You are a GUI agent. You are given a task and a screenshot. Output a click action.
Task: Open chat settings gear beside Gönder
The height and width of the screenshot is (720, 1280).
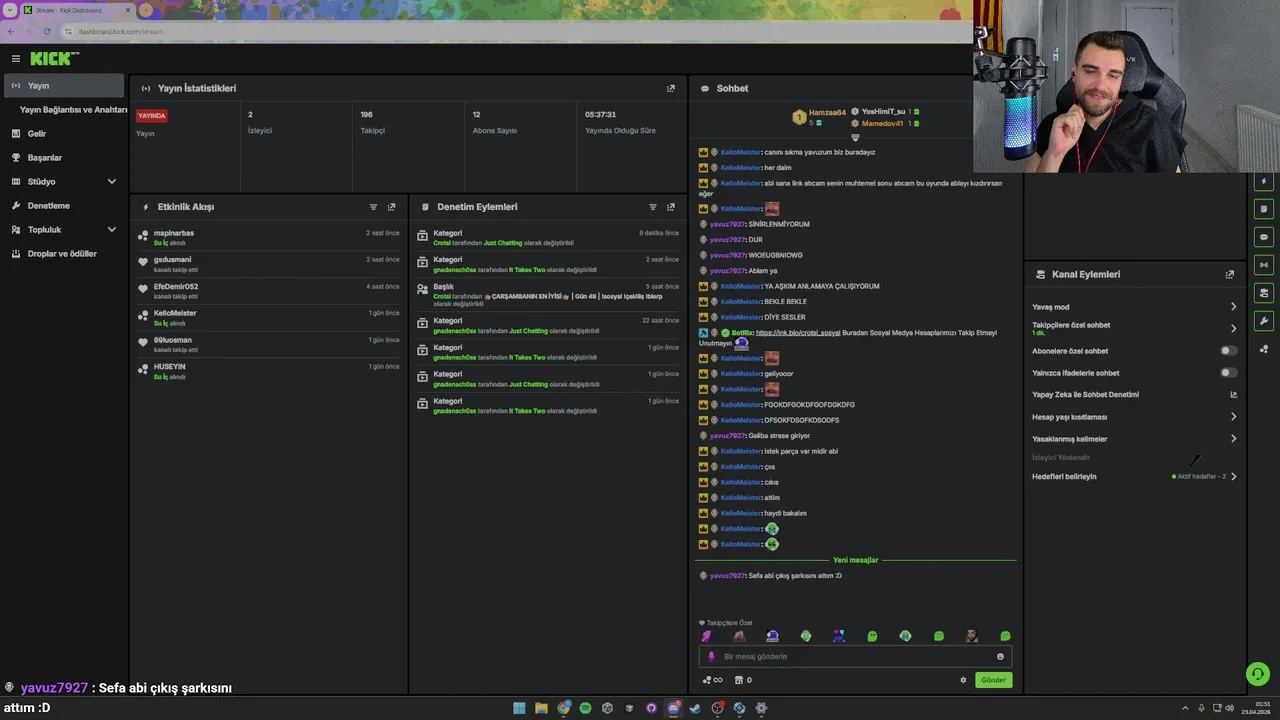pos(963,680)
